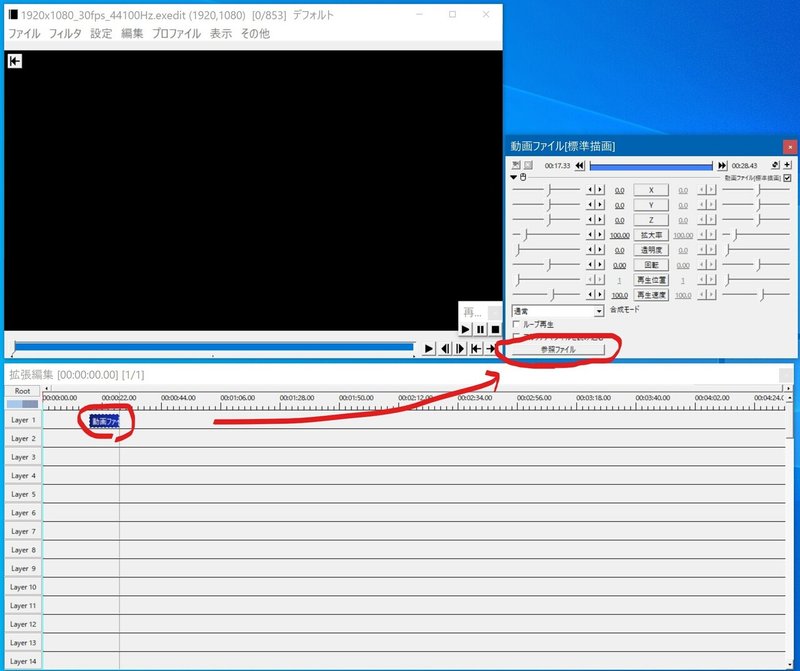The width and height of the screenshot is (800, 671).
Task: Decrease 拡大率 with the left-side left arrow
Action: [x=590, y=235]
